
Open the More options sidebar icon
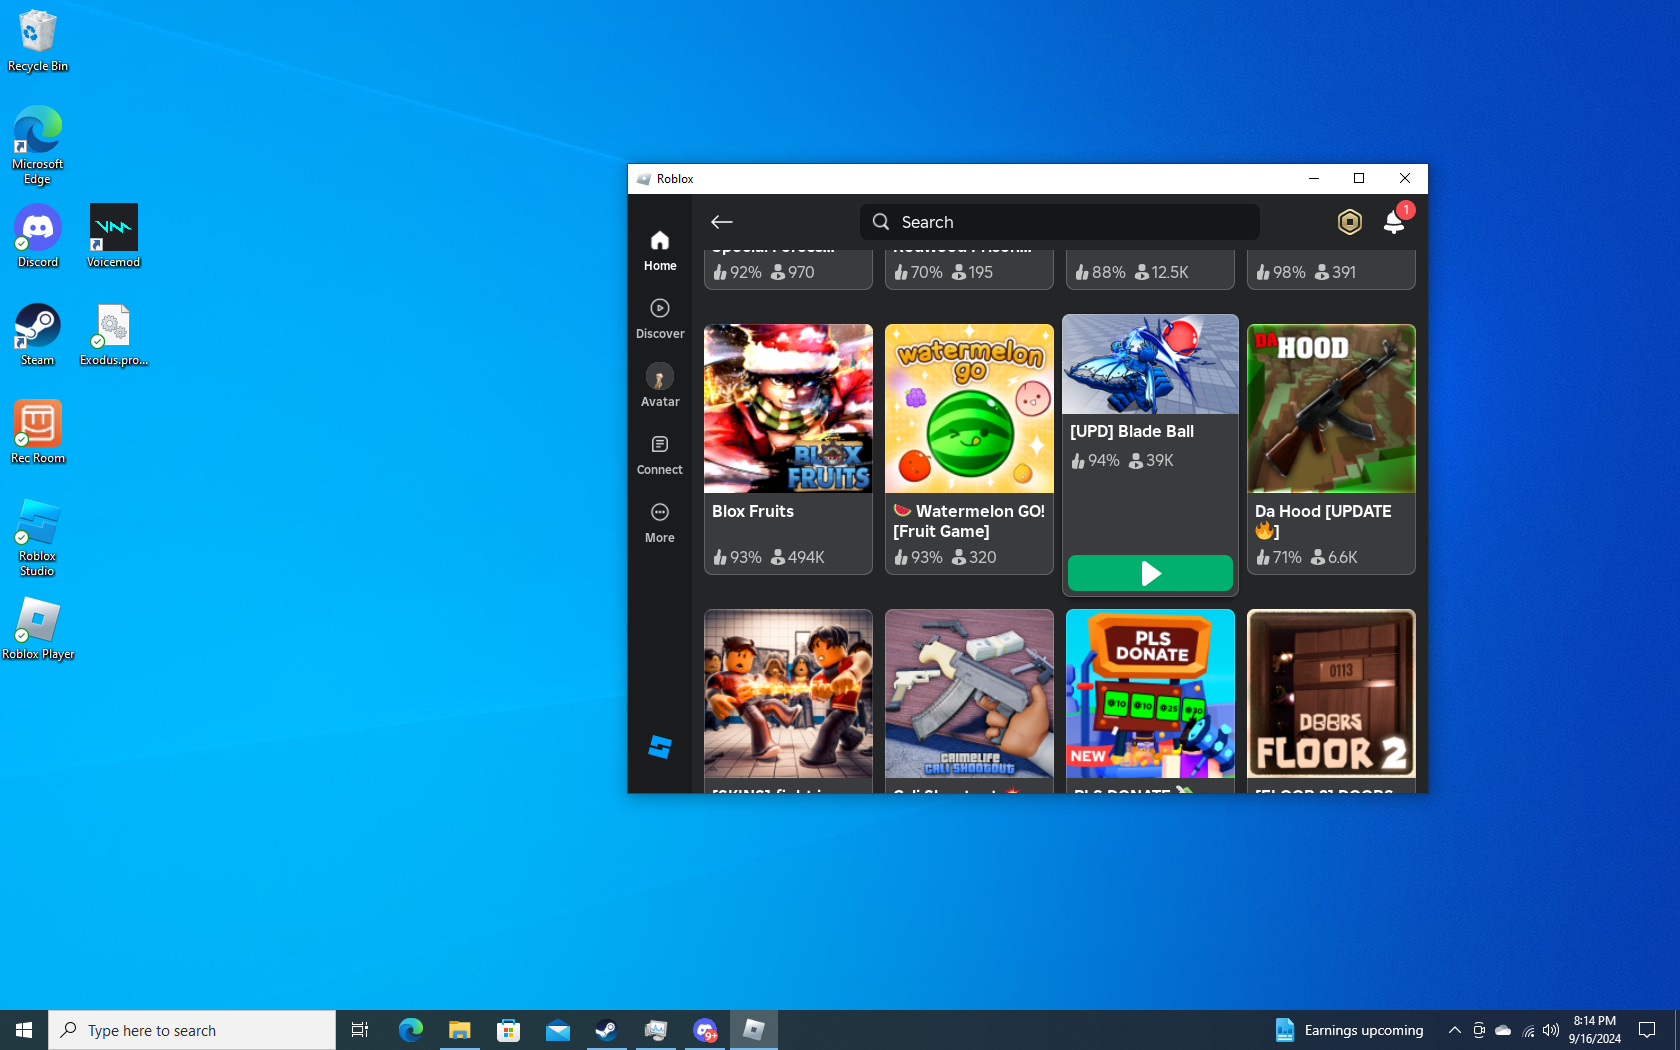tap(660, 522)
